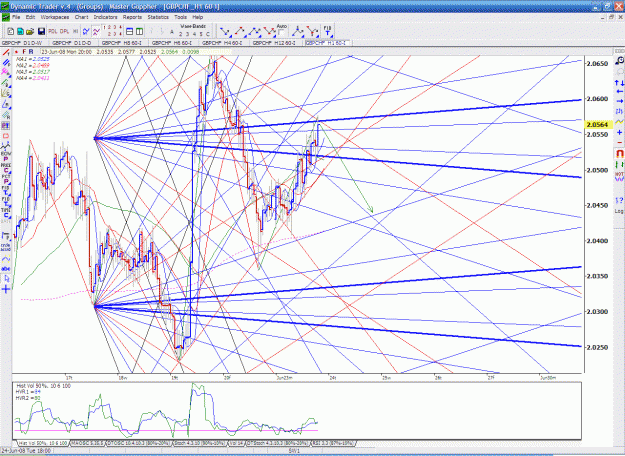Open the Statistics menu
The image size is (625, 456).
pos(158,17)
